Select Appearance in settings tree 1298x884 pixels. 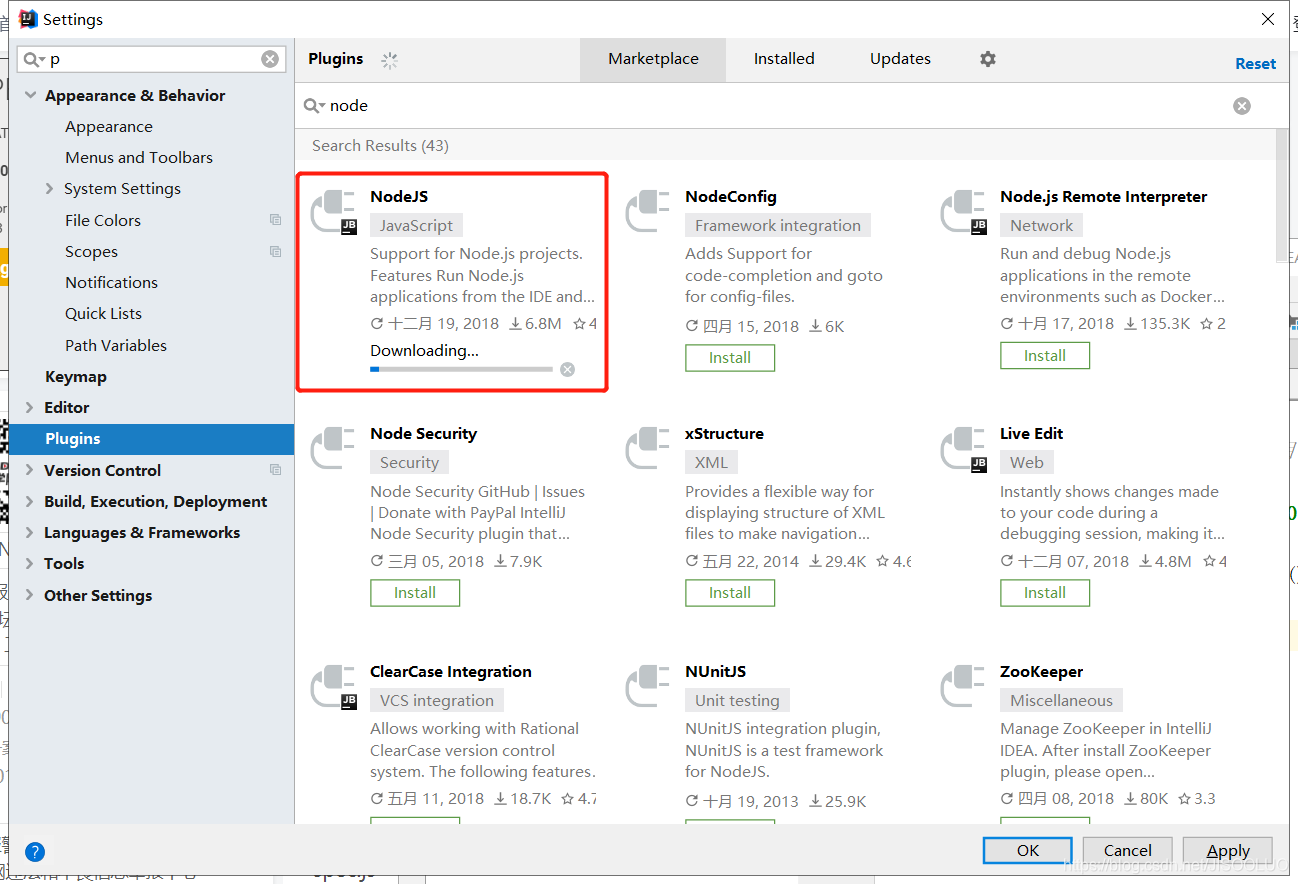click(109, 127)
